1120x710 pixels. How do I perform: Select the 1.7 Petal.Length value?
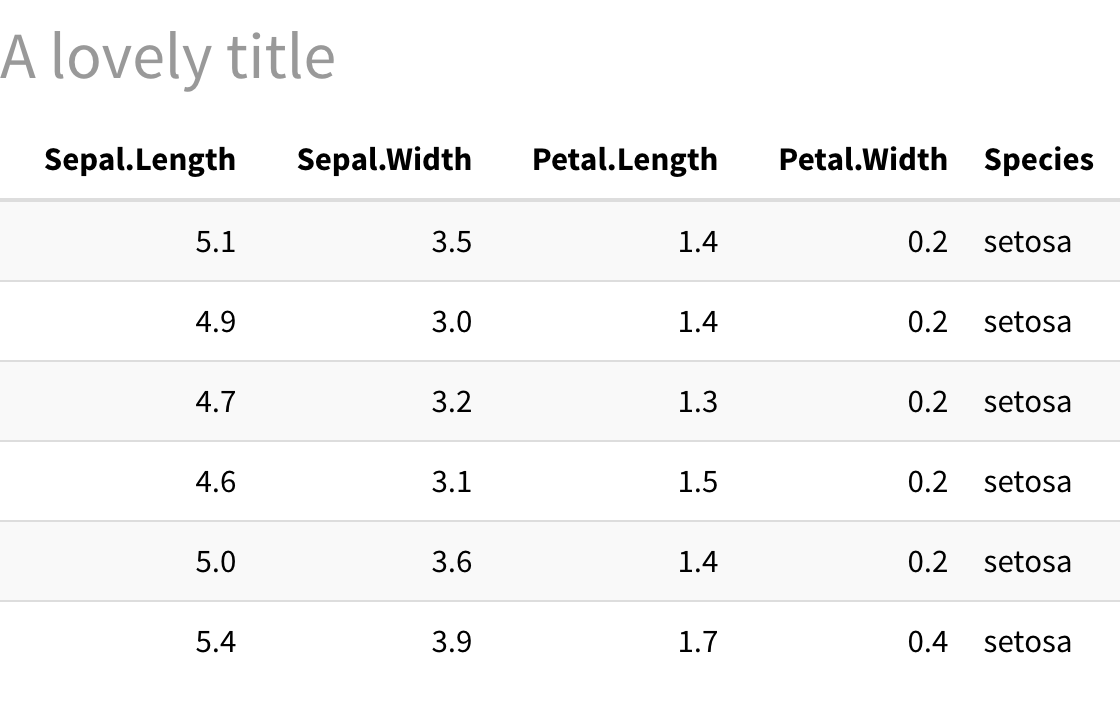click(697, 642)
